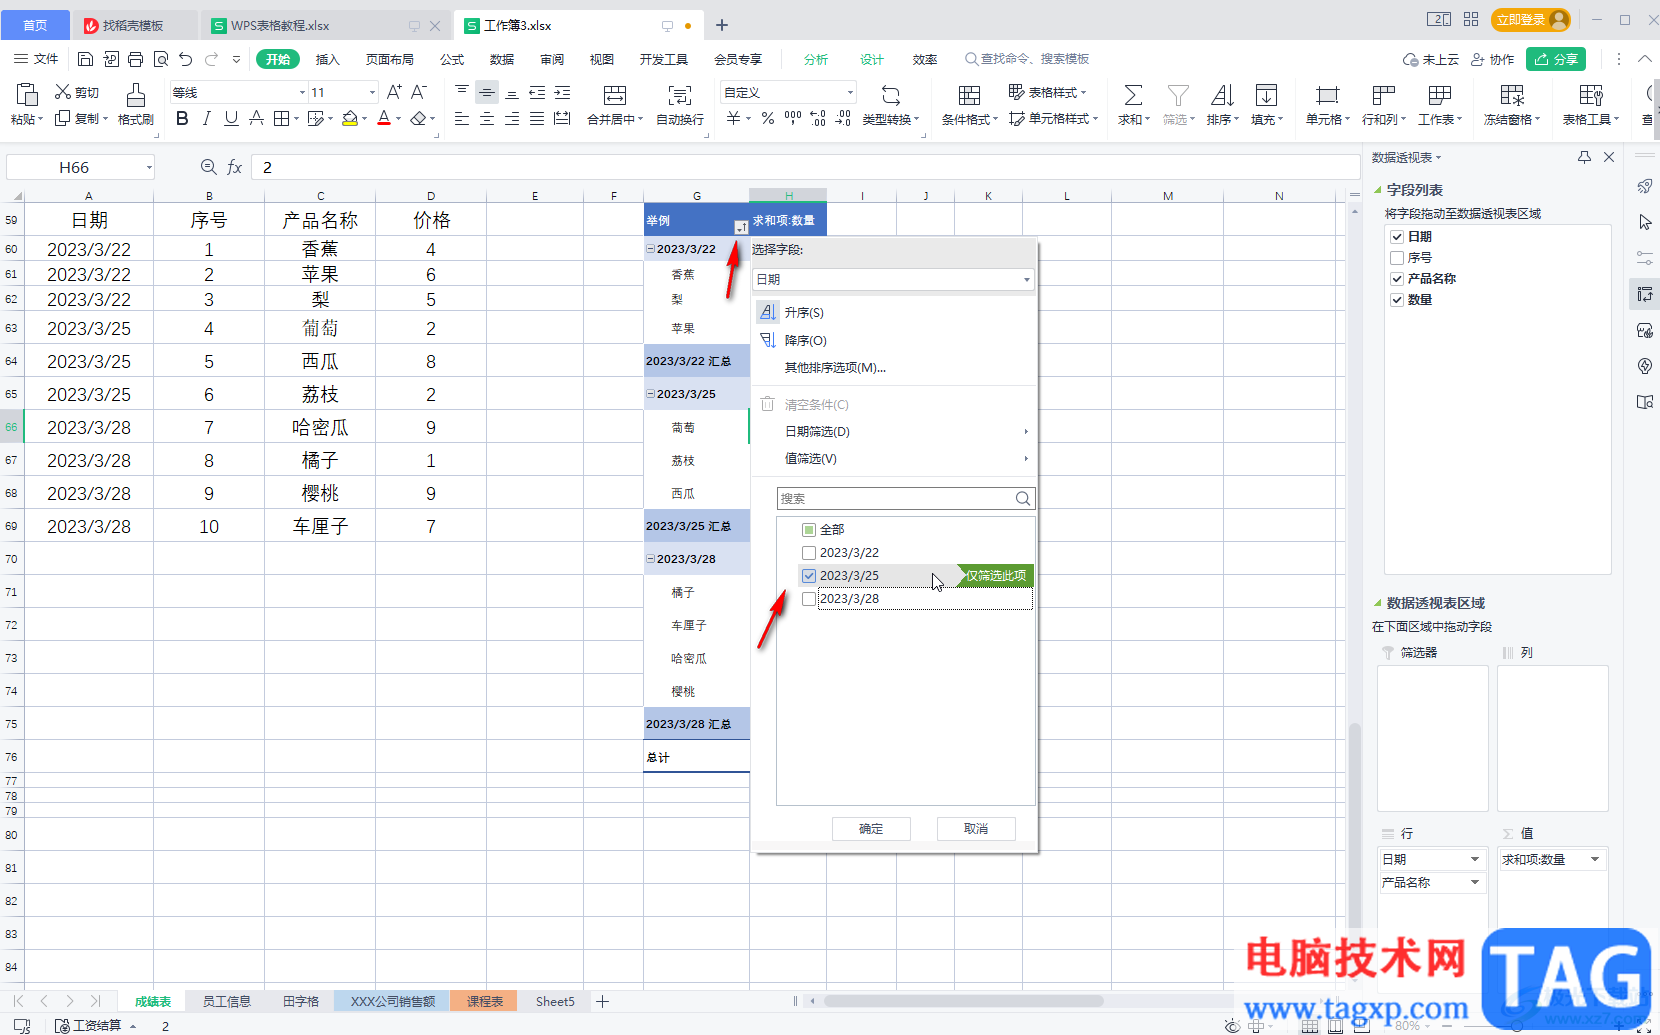
Task: Uncheck the 数量 field checkbox
Action: [x=1397, y=300]
